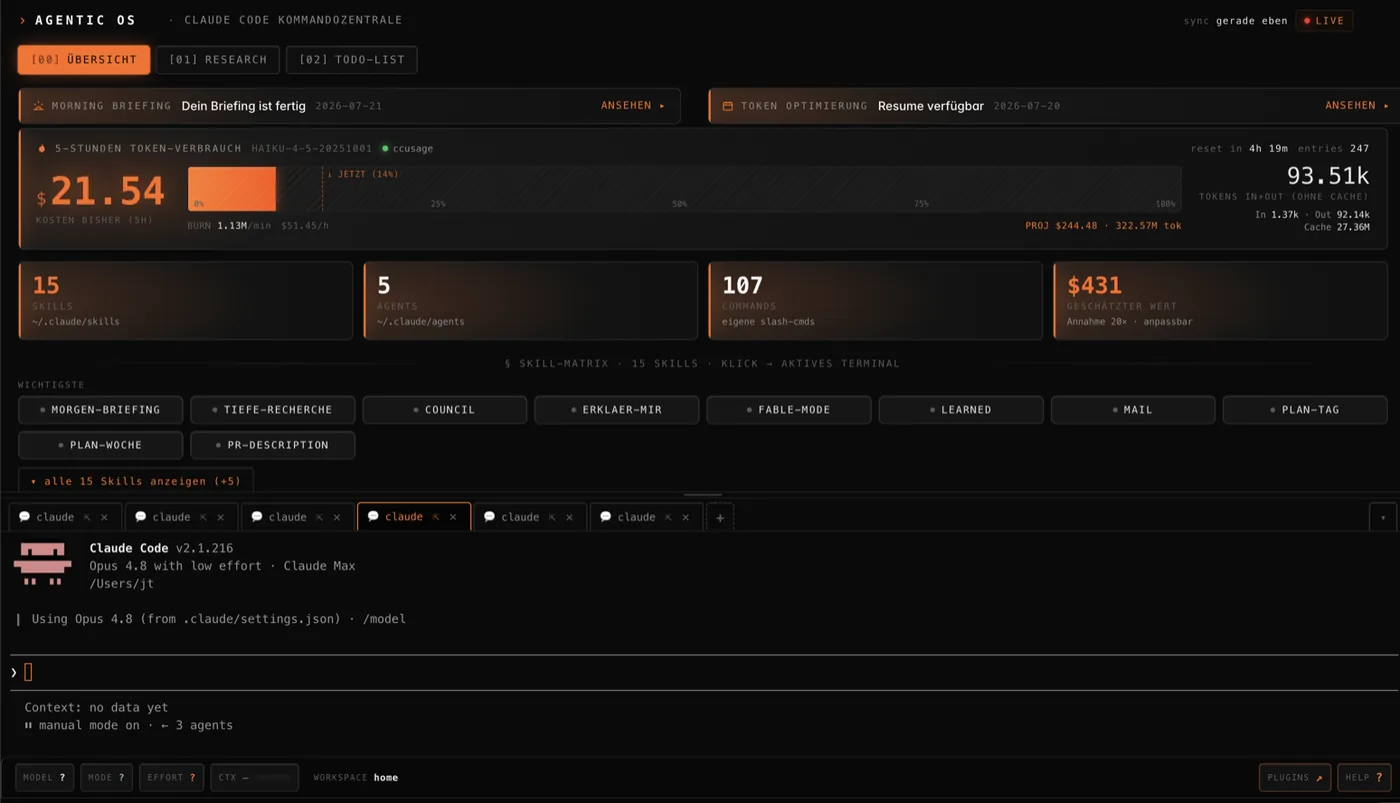
Task: Click the terminal prompt chevron
Action: (x=14, y=672)
